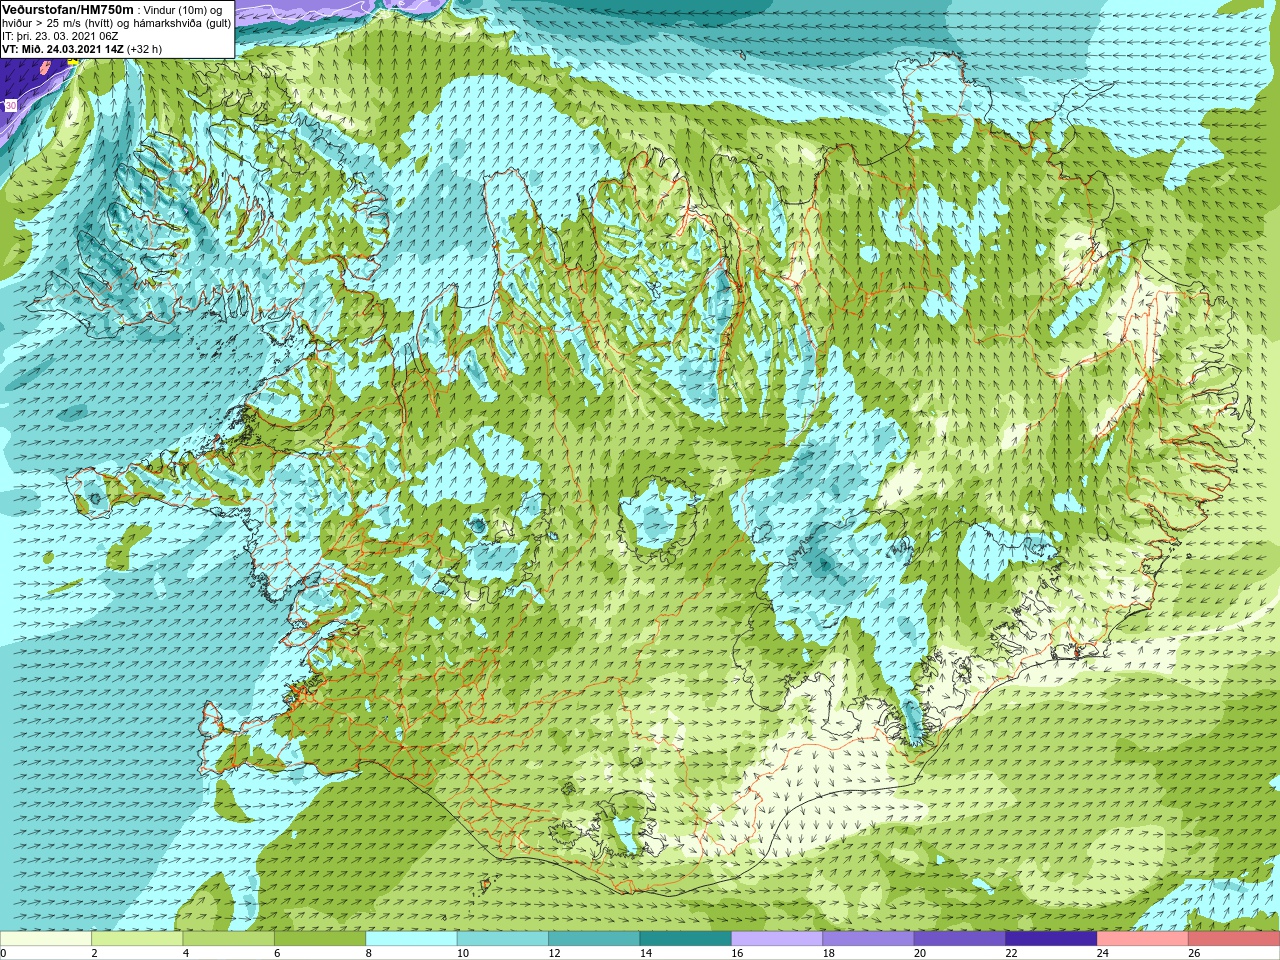Screen dimensions: 1280x960
Task: Click the '30' gust contour label
Action: (11, 105)
